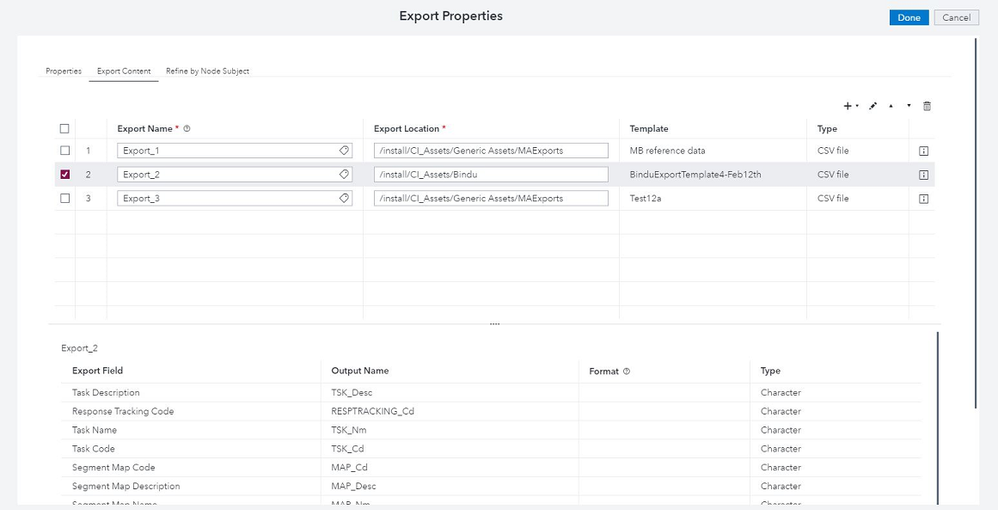Click the Done button
The width and height of the screenshot is (998, 510).
pos(909,18)
